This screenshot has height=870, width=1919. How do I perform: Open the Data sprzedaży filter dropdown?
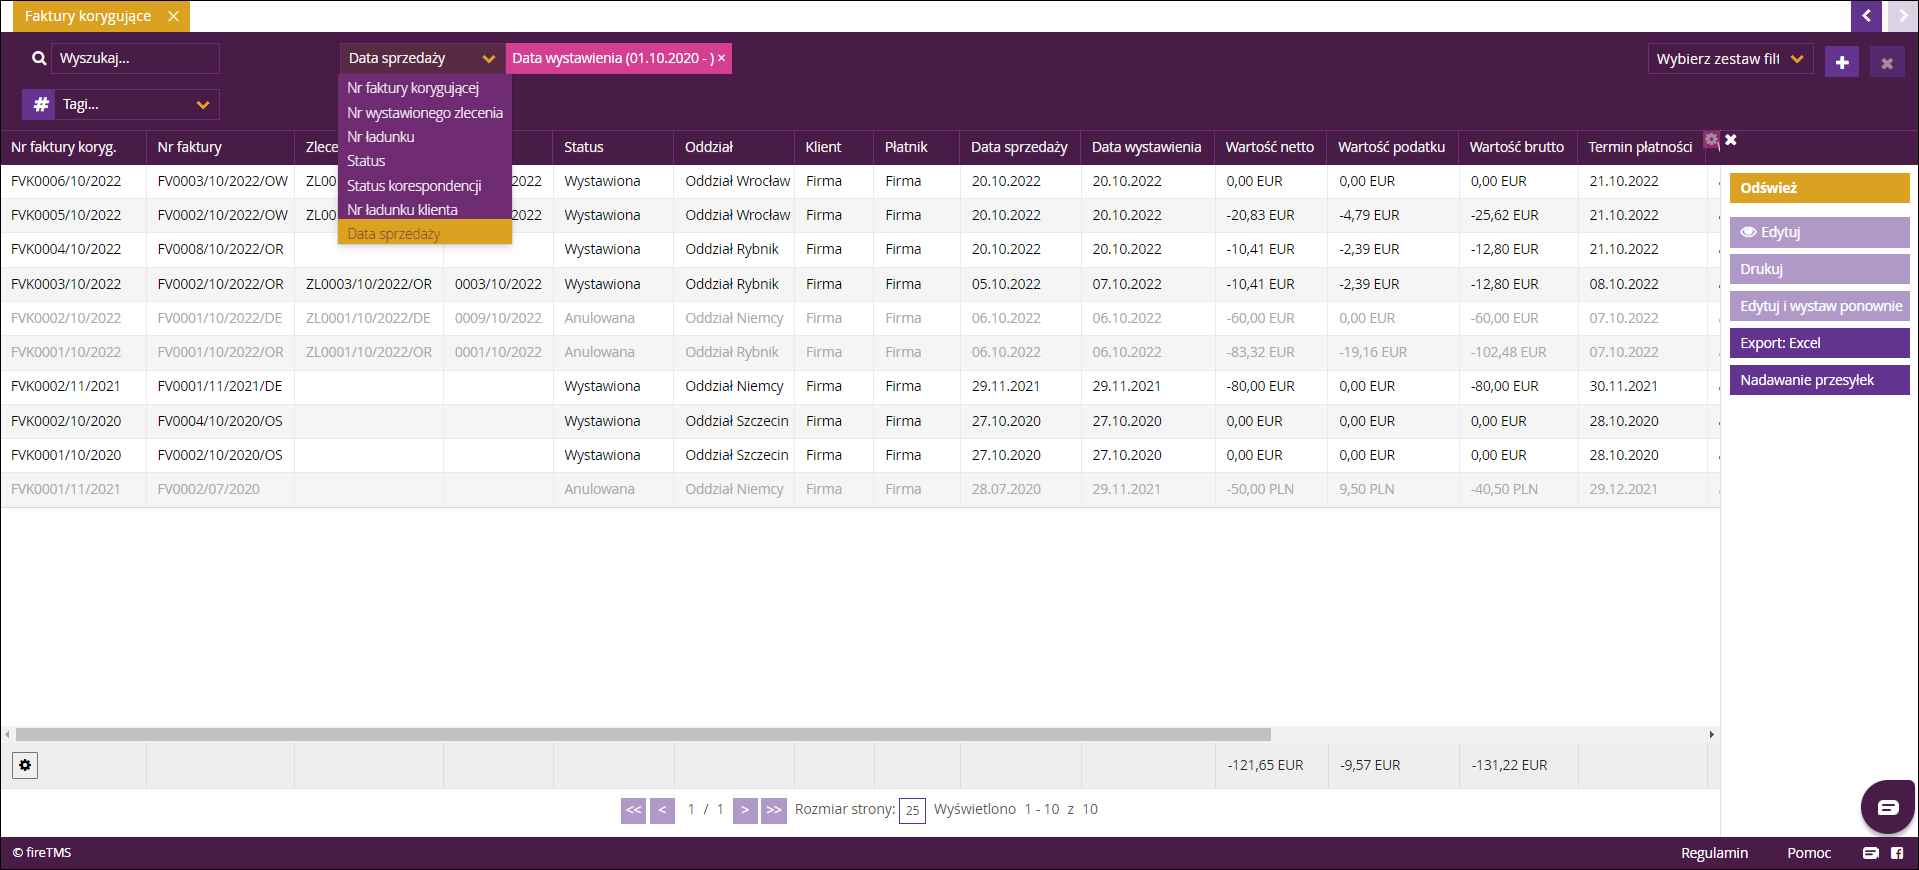(421, 58)
